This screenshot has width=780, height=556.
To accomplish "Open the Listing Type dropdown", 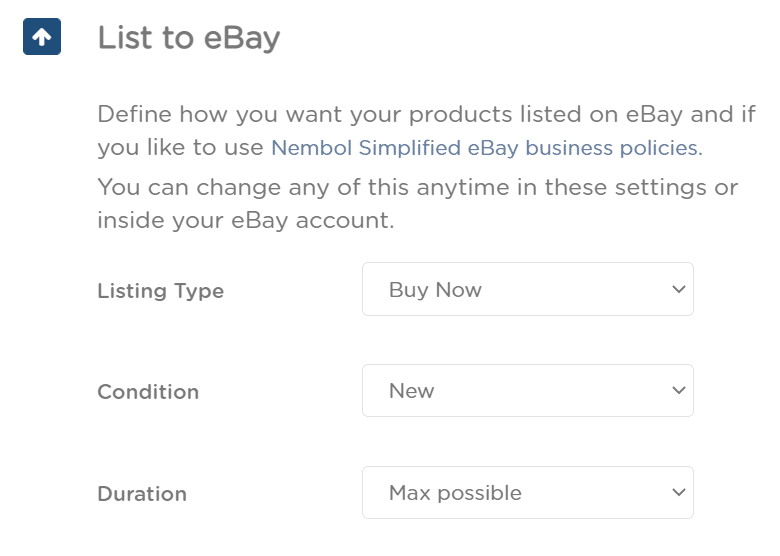I will tap(528, 289).
